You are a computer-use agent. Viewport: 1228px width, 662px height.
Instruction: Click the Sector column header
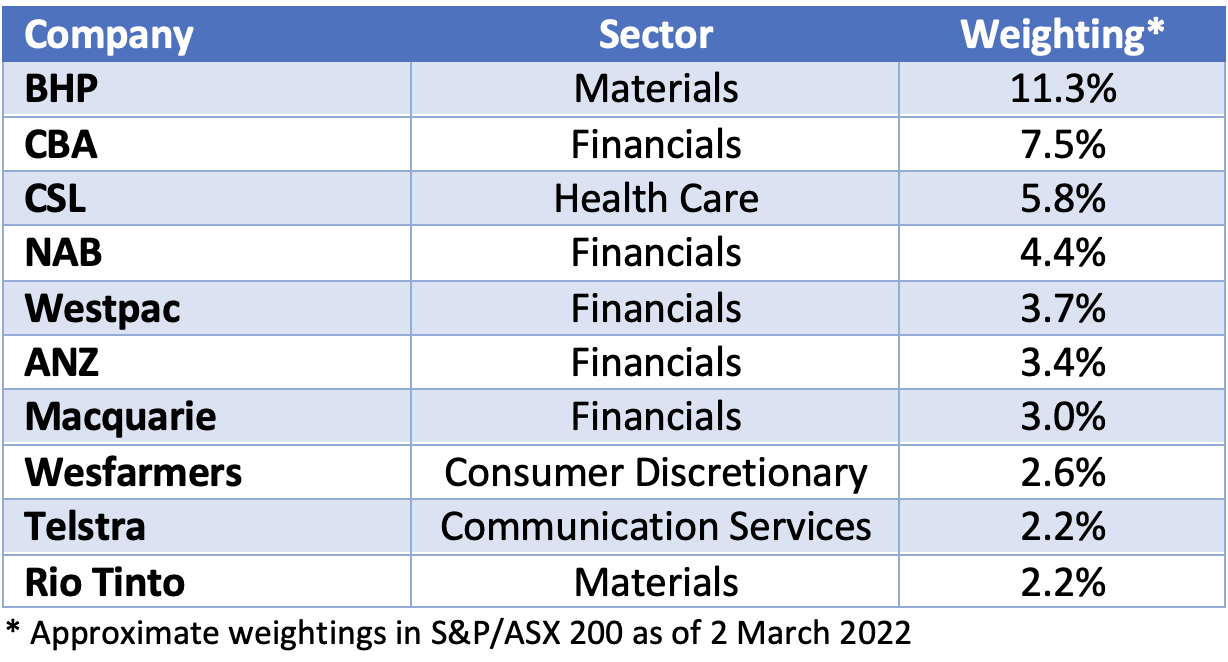tap(656, 35)
